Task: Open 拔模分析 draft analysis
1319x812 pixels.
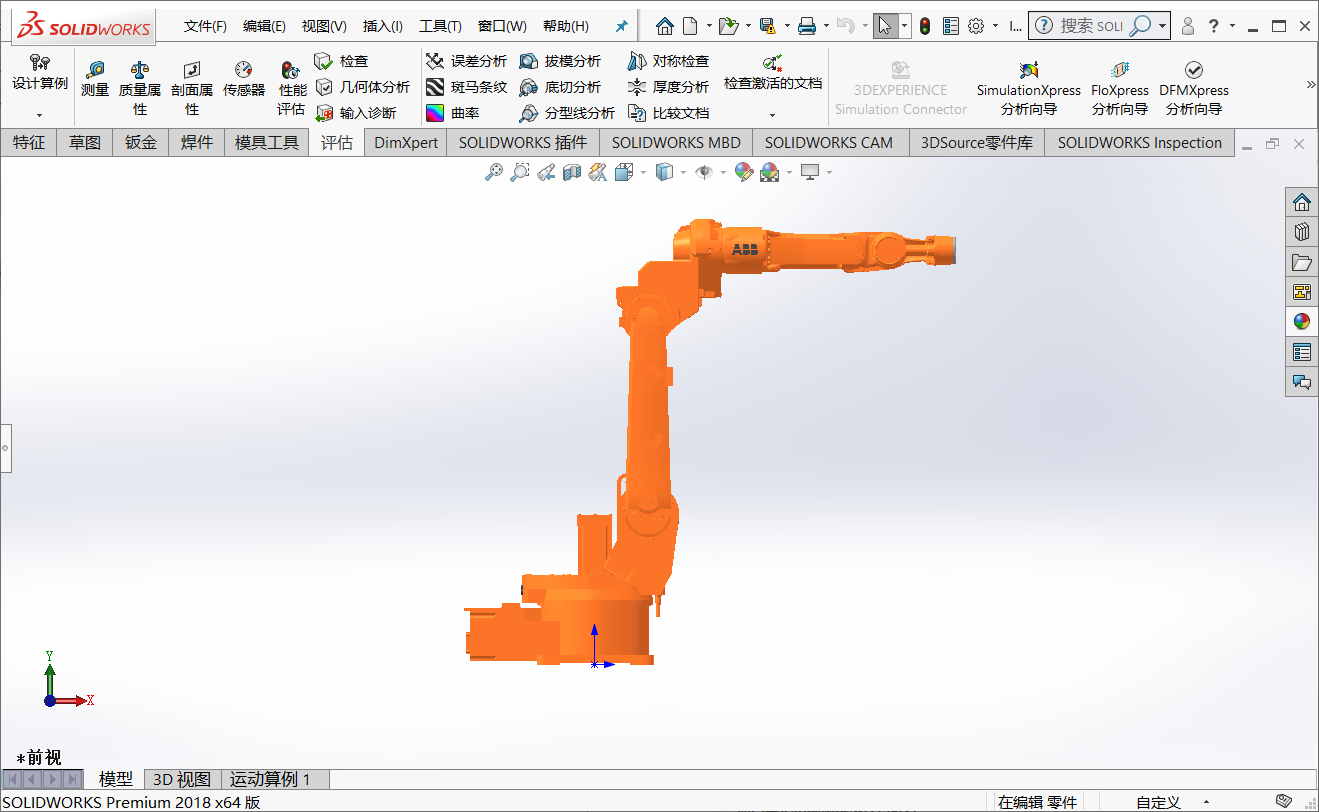Action: tap(560, 61)
